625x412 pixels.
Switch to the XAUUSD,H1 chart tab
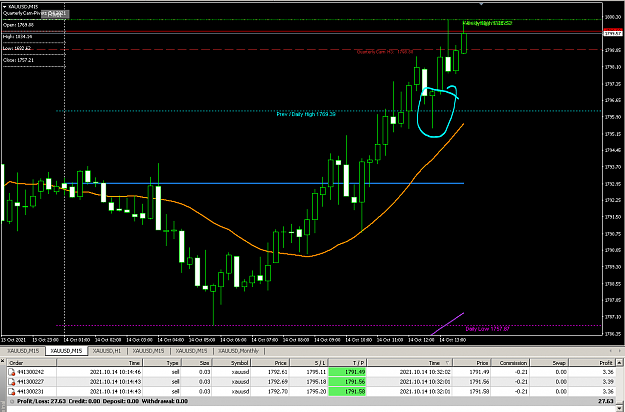pos(107,351)
